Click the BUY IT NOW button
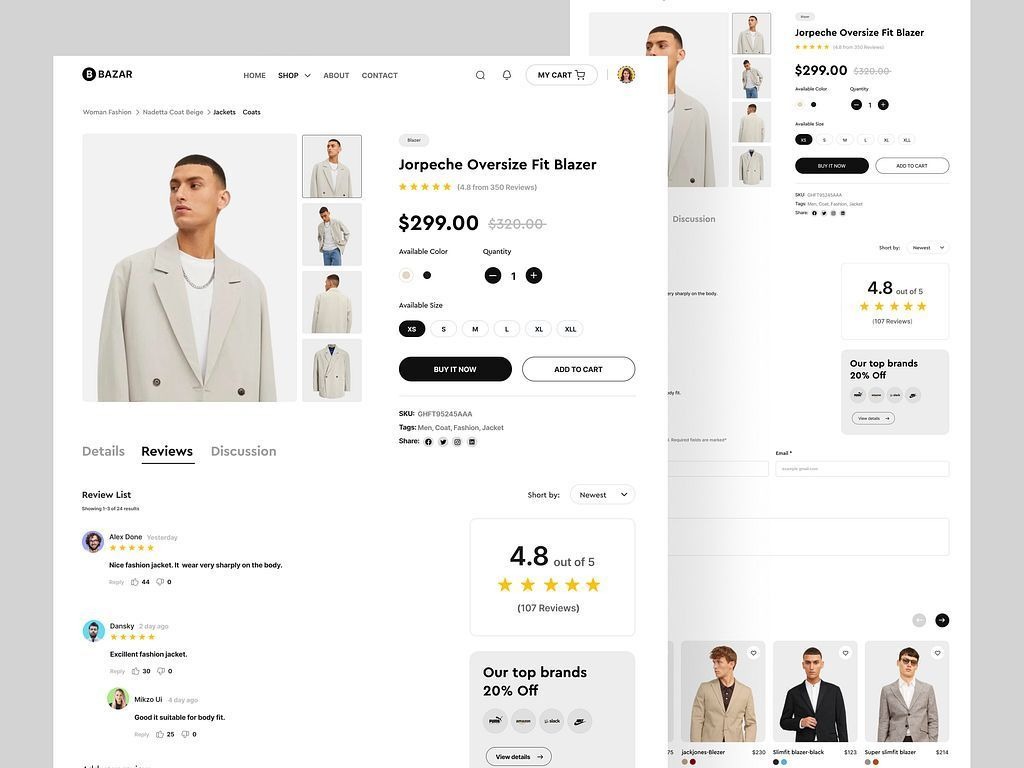 (x=455, y=368)
